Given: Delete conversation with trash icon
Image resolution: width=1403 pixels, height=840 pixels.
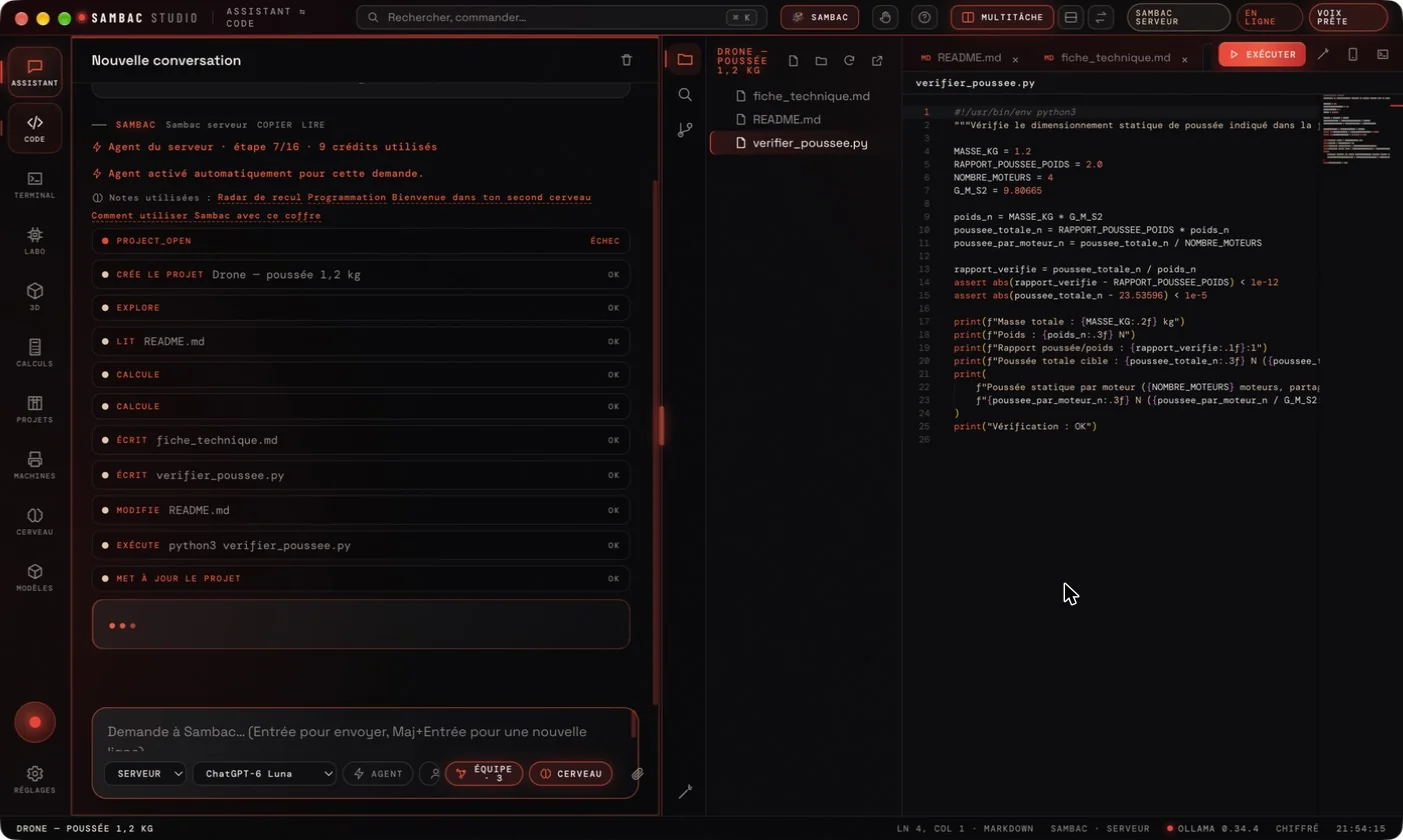Looking at the screenshot, I should tap(627, 60).
